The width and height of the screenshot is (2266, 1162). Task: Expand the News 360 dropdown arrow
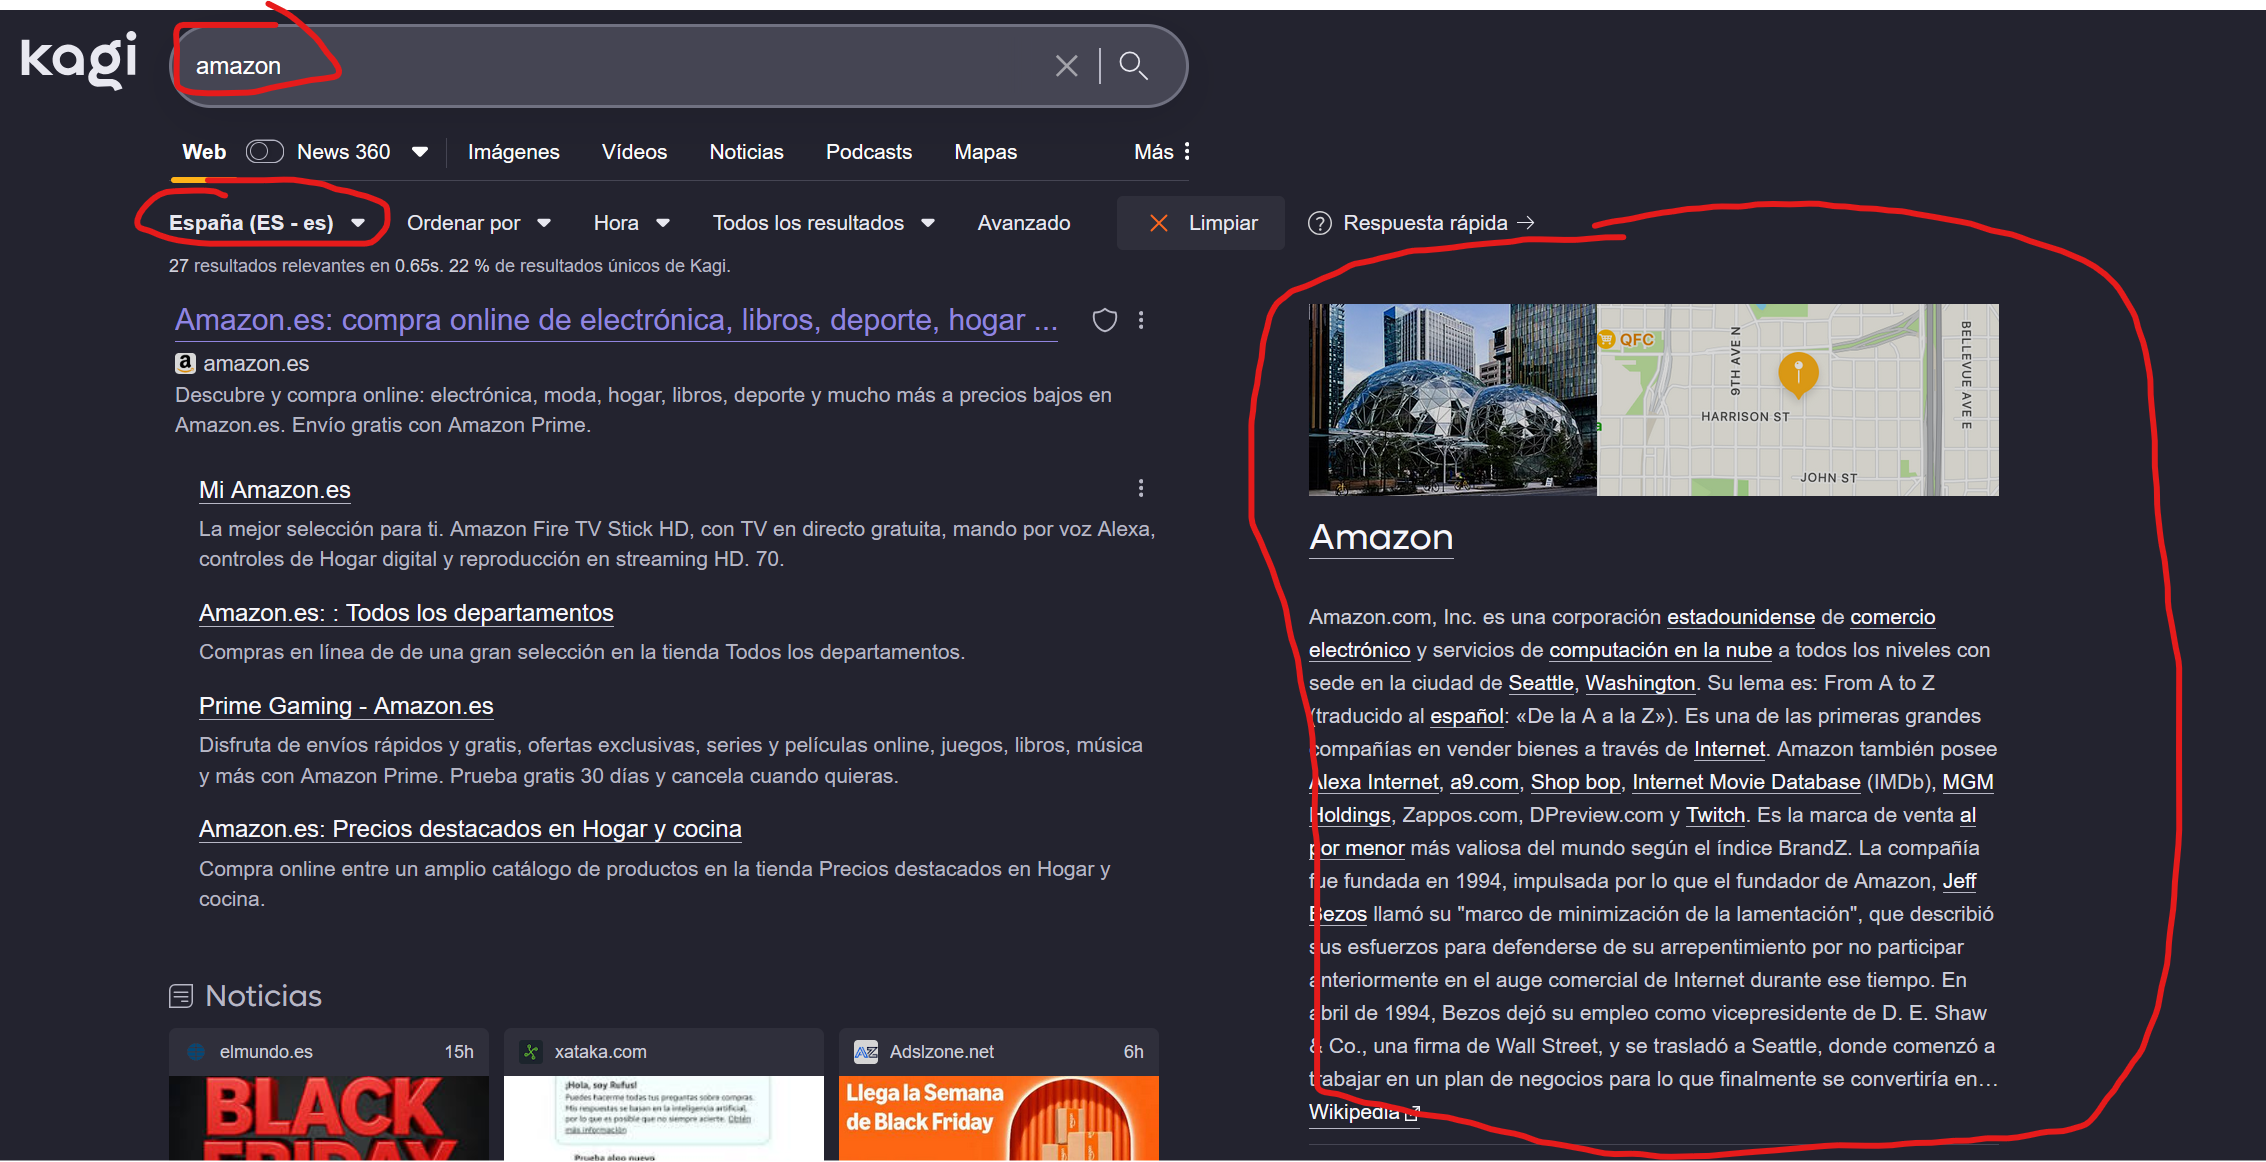coord(420,152)
